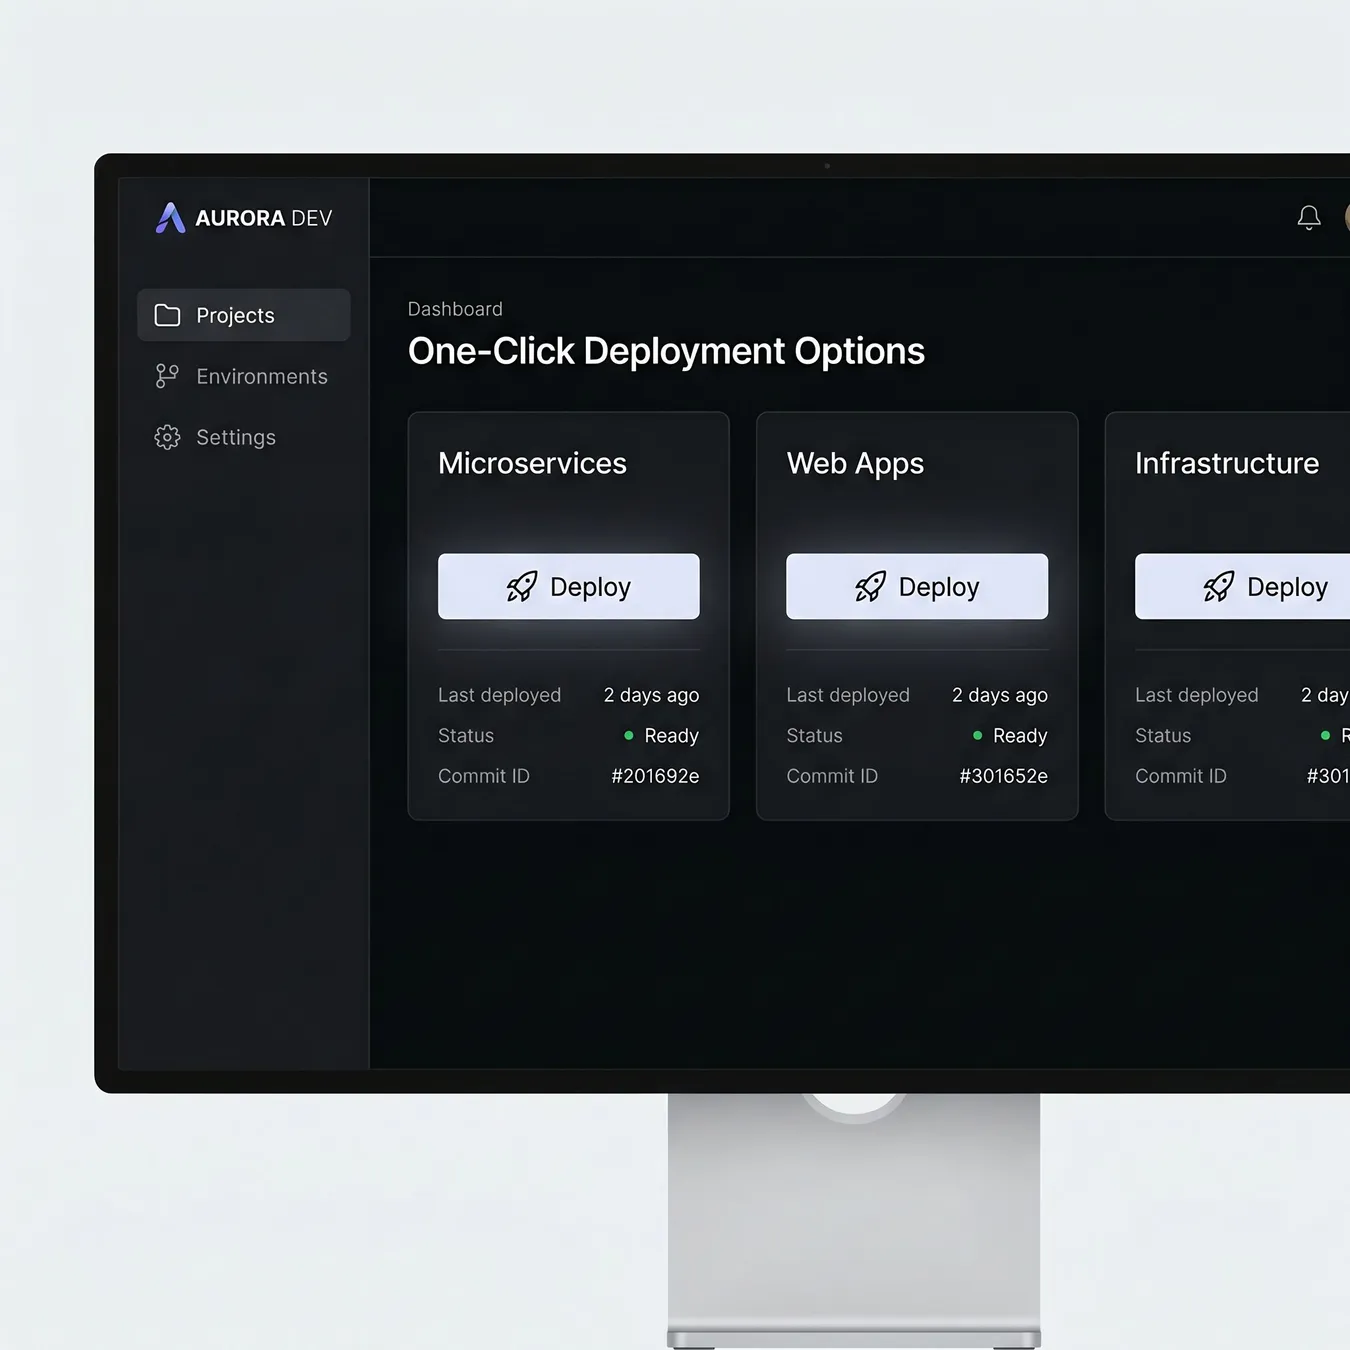This screenshot has width=1350, height=1350.
Task: Click the Projects folder icon
Action: (167, 315)
